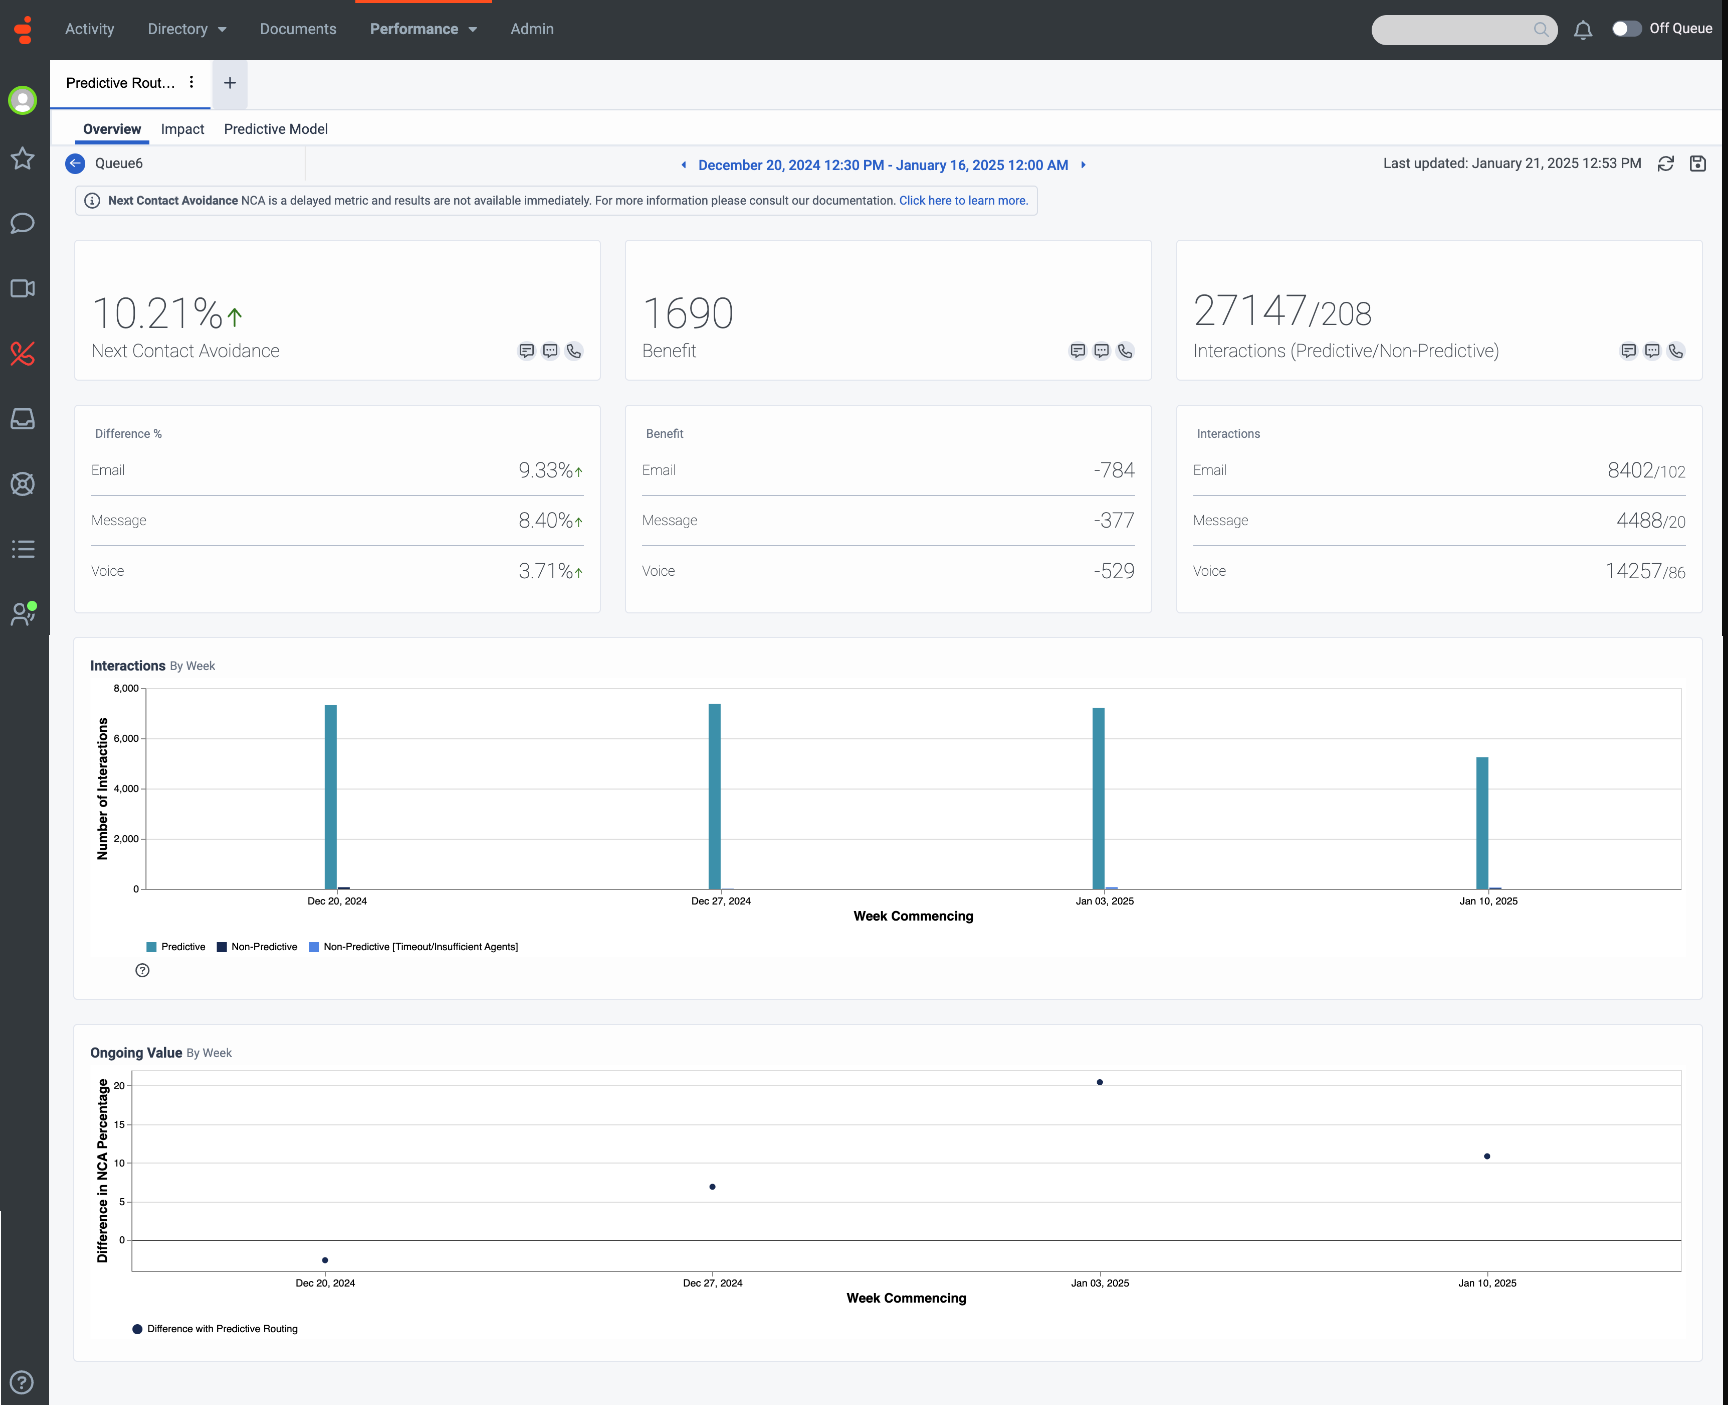
Task: Select voice phone icon in Benefit card
Action: pos(1125,351)
